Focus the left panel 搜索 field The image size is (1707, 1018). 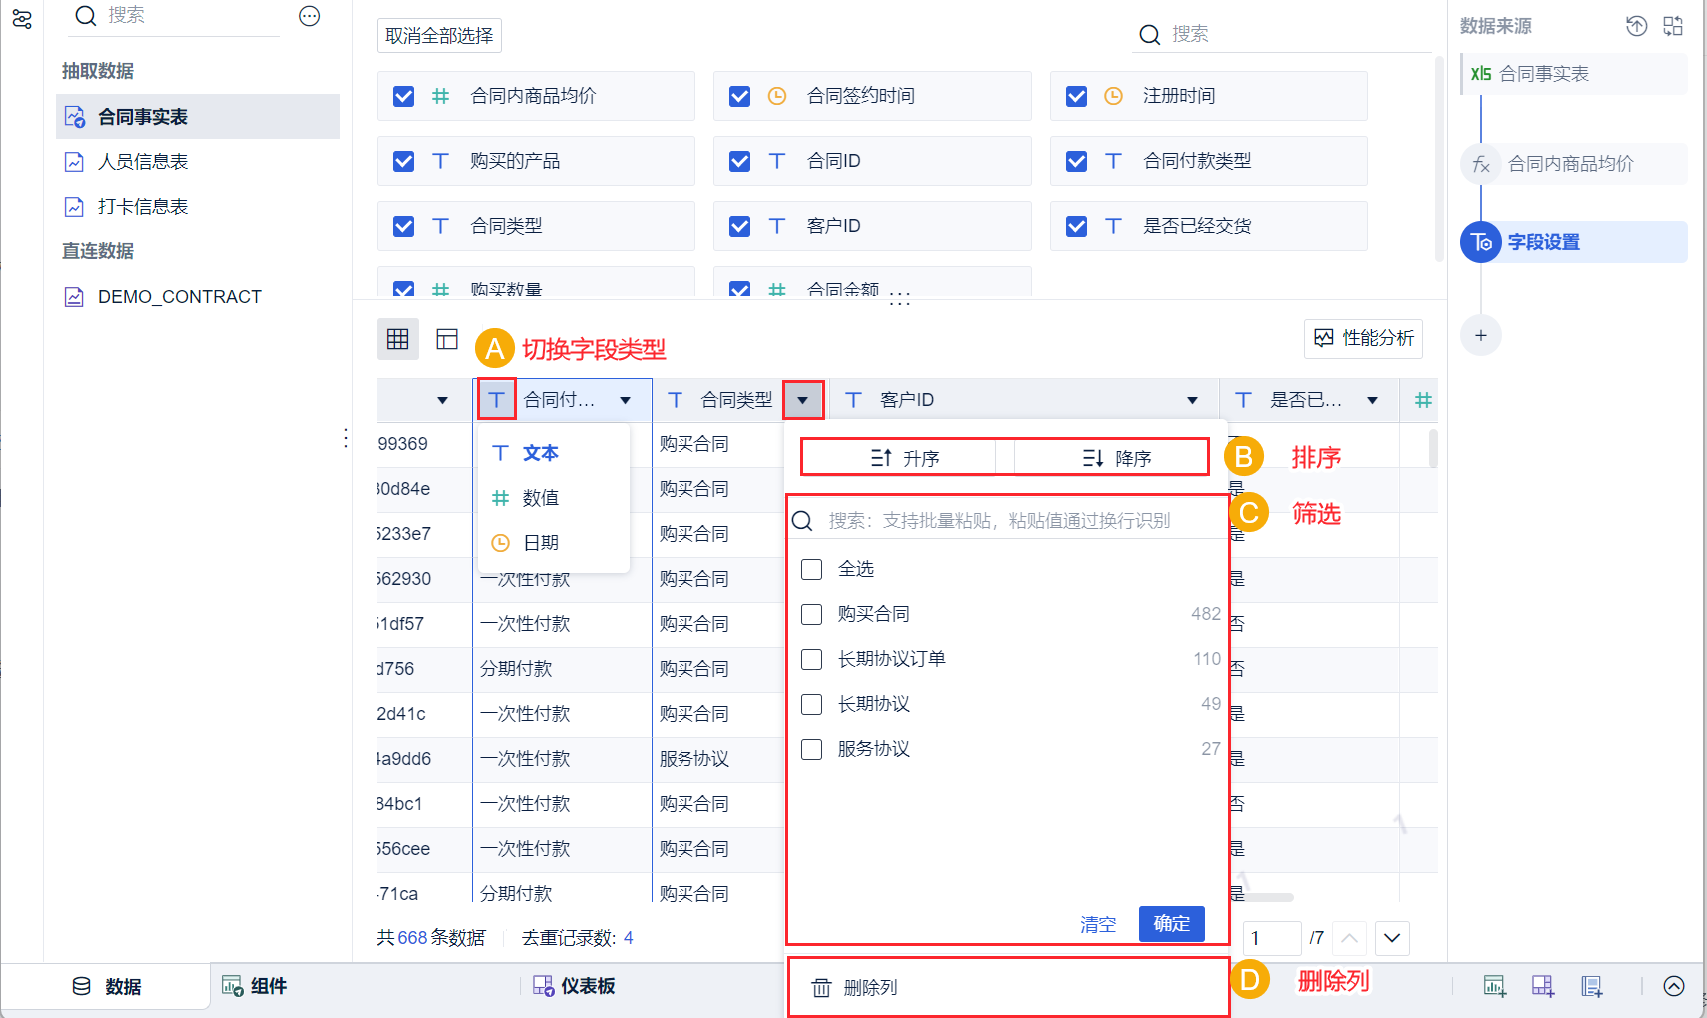point(176,16)
